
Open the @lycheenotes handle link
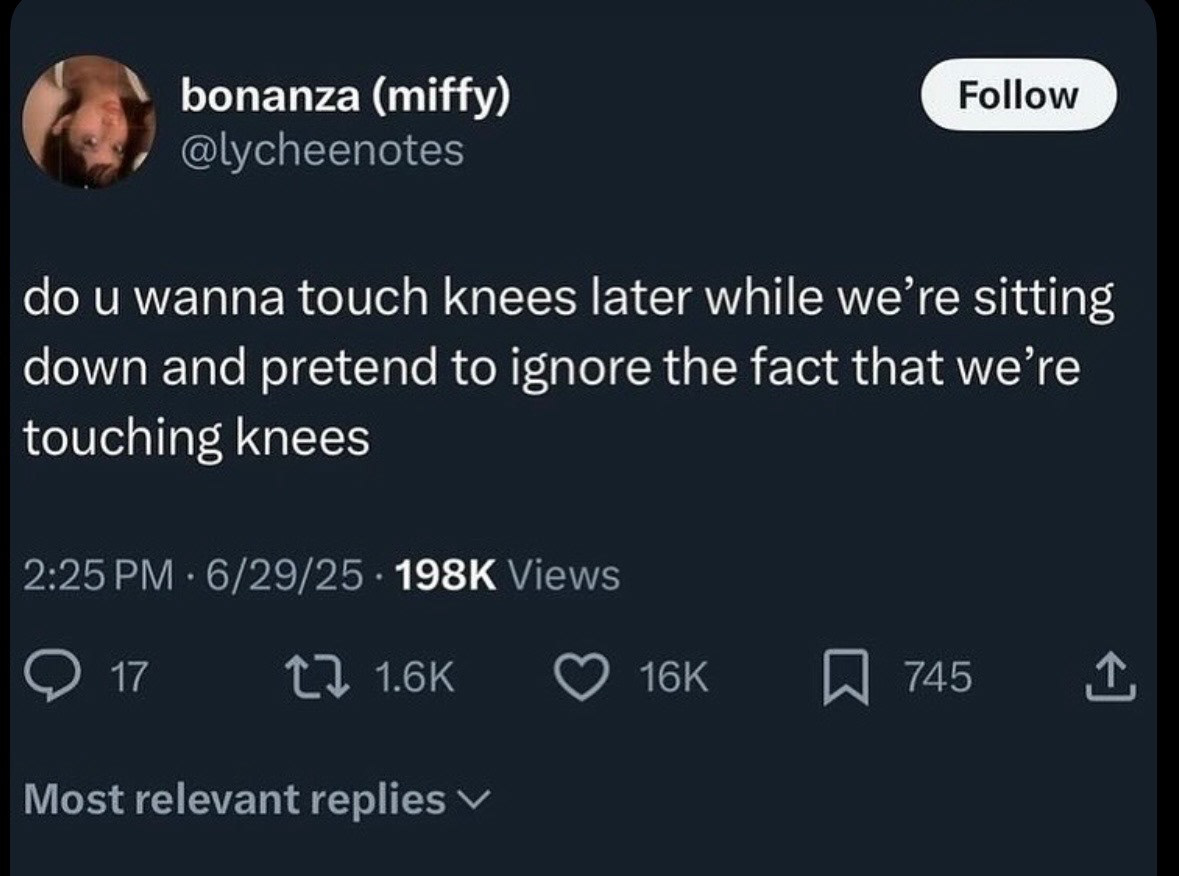[x=322, y=150]
